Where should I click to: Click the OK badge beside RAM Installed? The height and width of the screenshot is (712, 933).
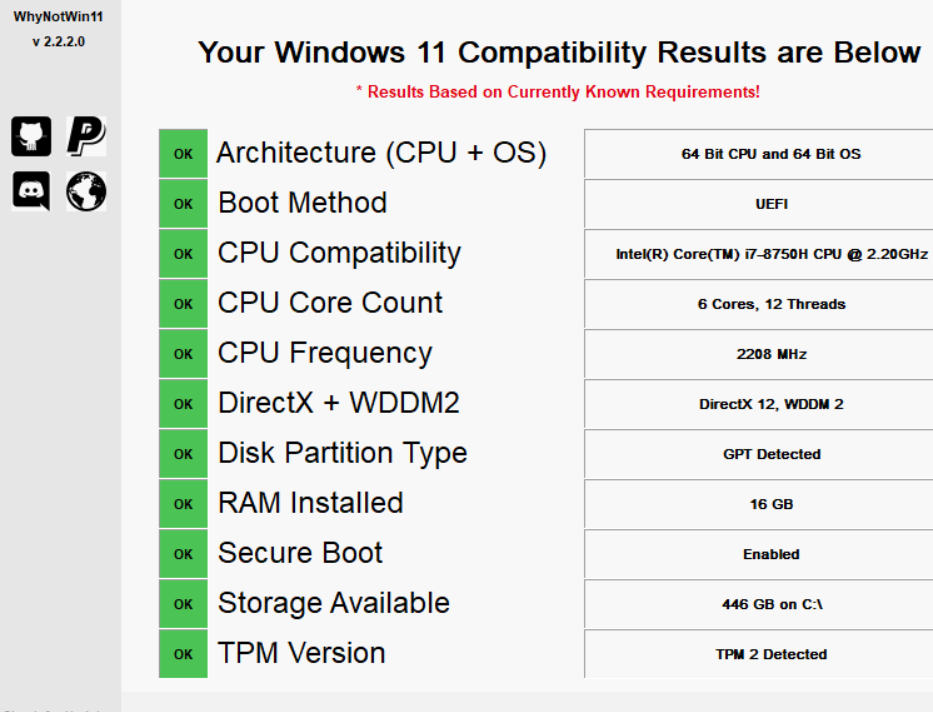coord(183,504)
